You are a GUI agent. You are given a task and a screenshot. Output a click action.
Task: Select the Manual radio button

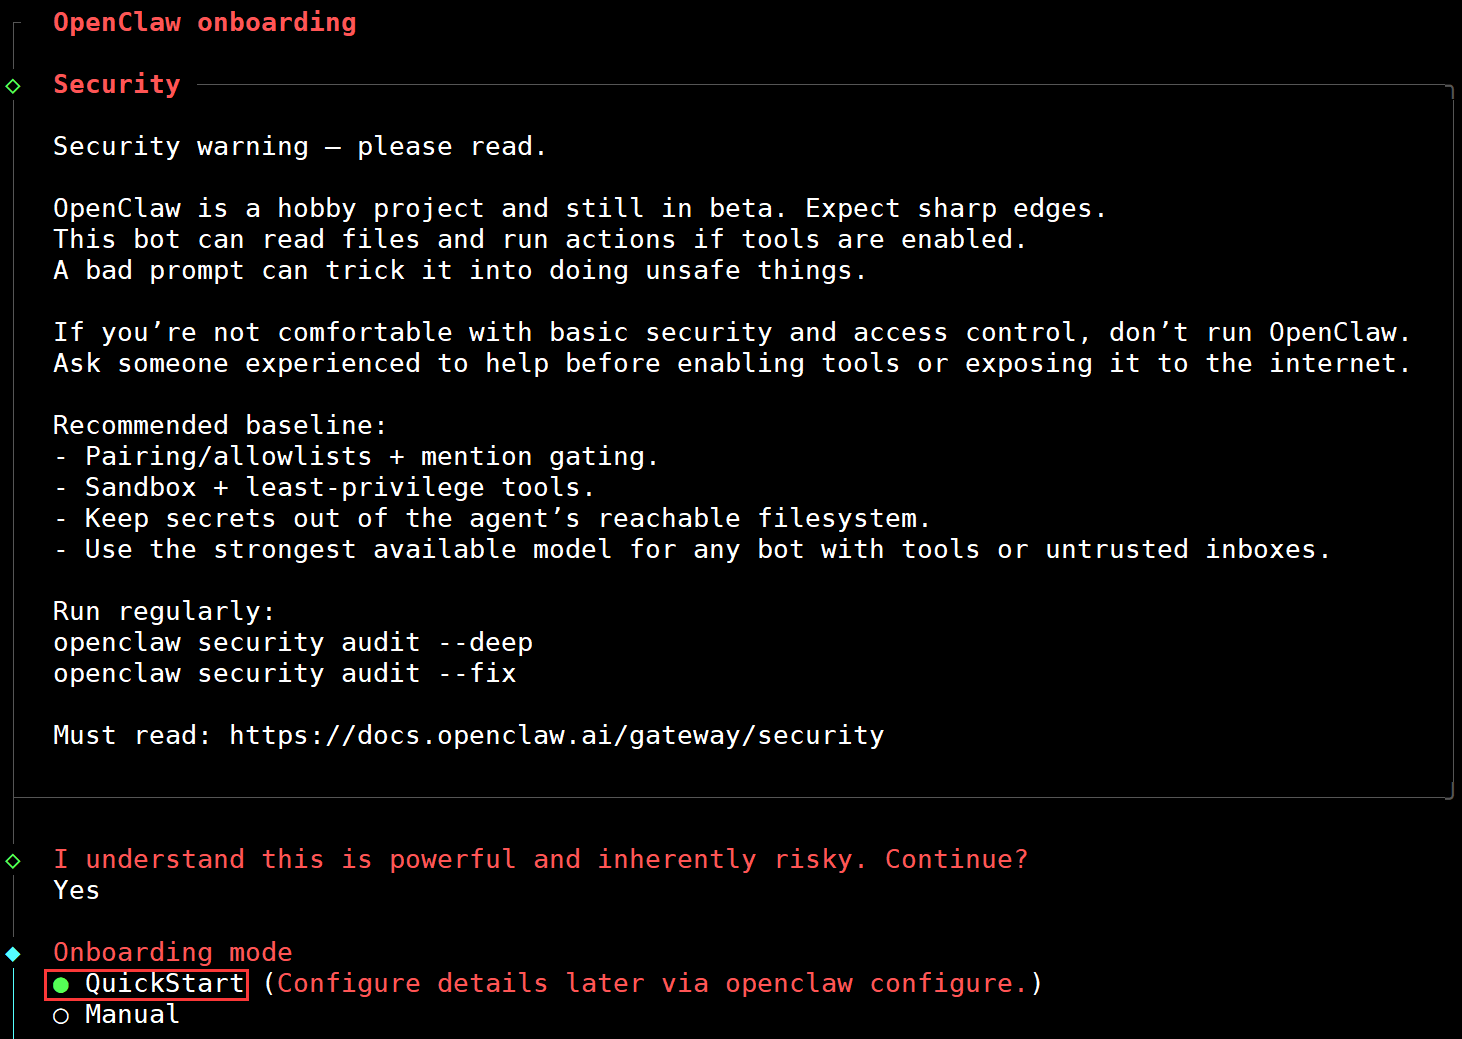(61, 1016)
